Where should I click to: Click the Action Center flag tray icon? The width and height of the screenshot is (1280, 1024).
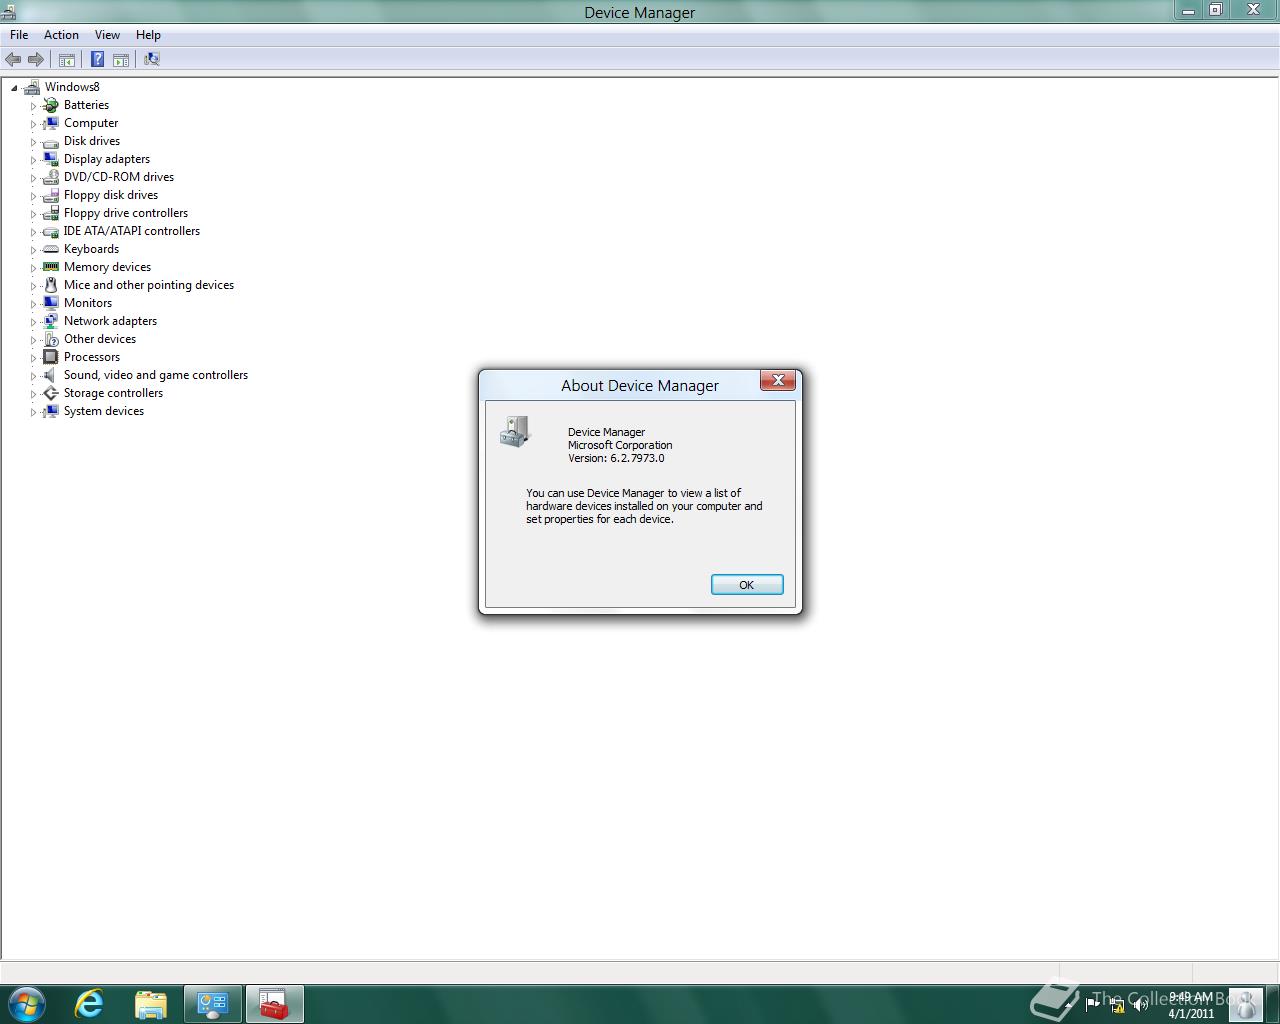[x=1093, y=1005]
